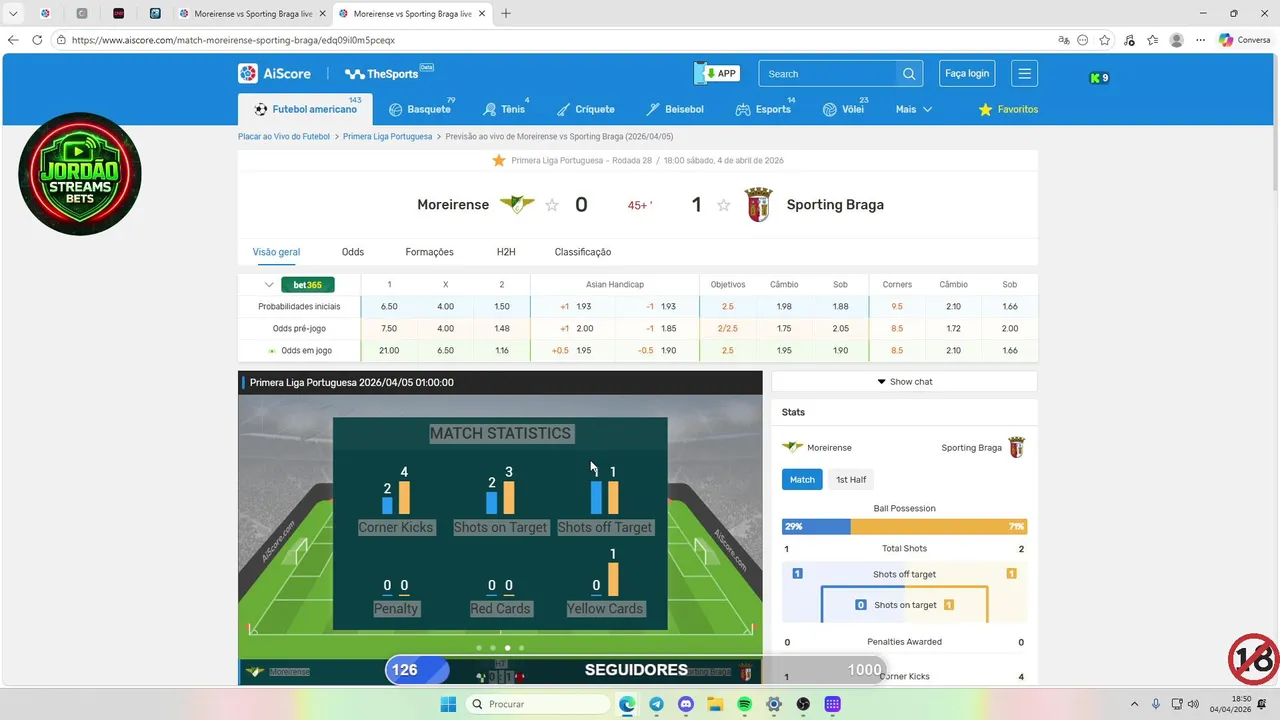Reload the page

pyautogui.click(x=37, y=40)
